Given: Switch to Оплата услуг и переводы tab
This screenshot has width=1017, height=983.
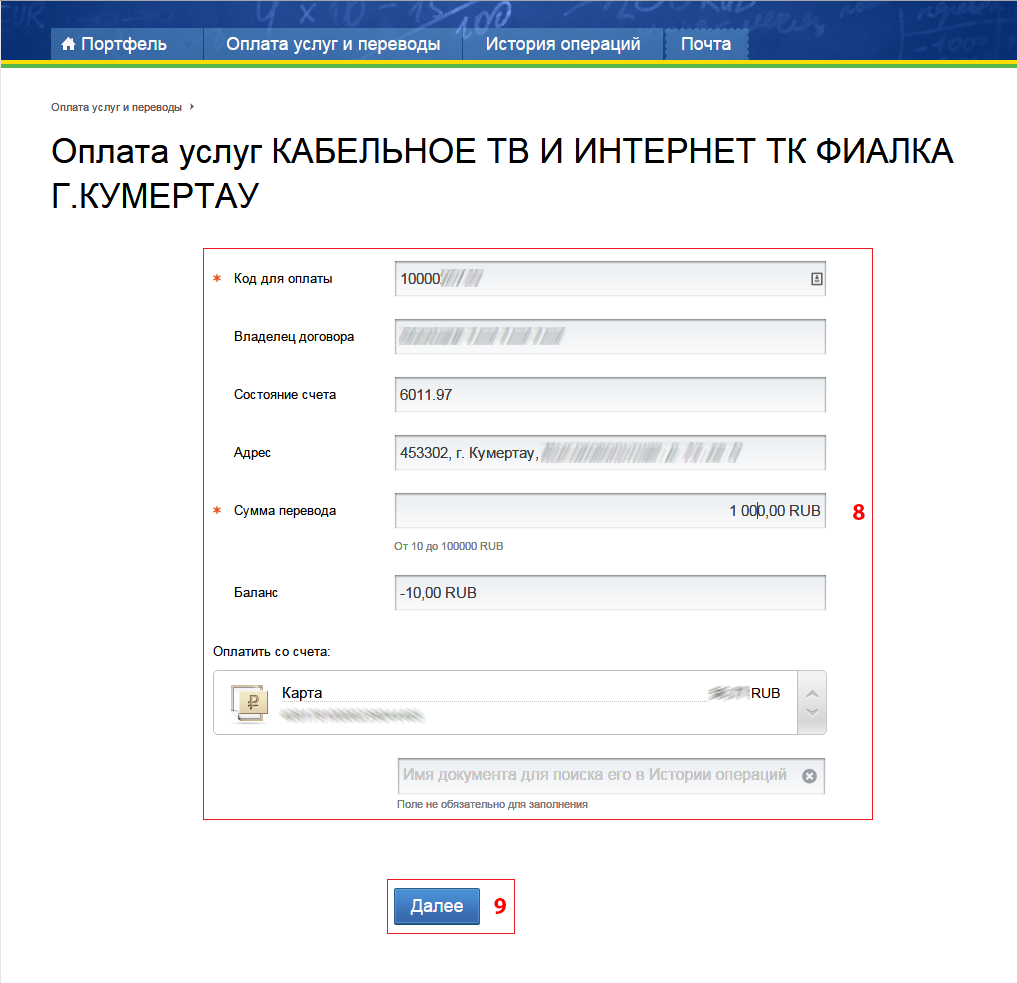Looking at the screenshot, I should [333, 44].
